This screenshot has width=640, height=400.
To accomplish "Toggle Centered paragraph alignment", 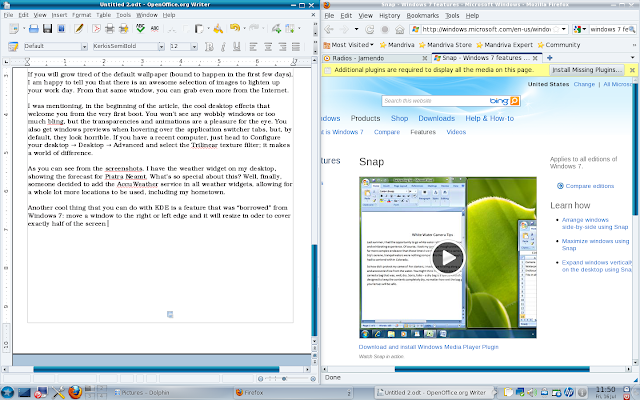I will (268, 47).
